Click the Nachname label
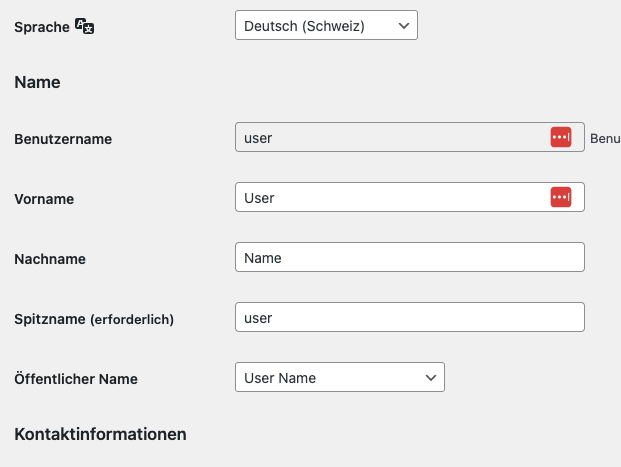 point(50,259)
